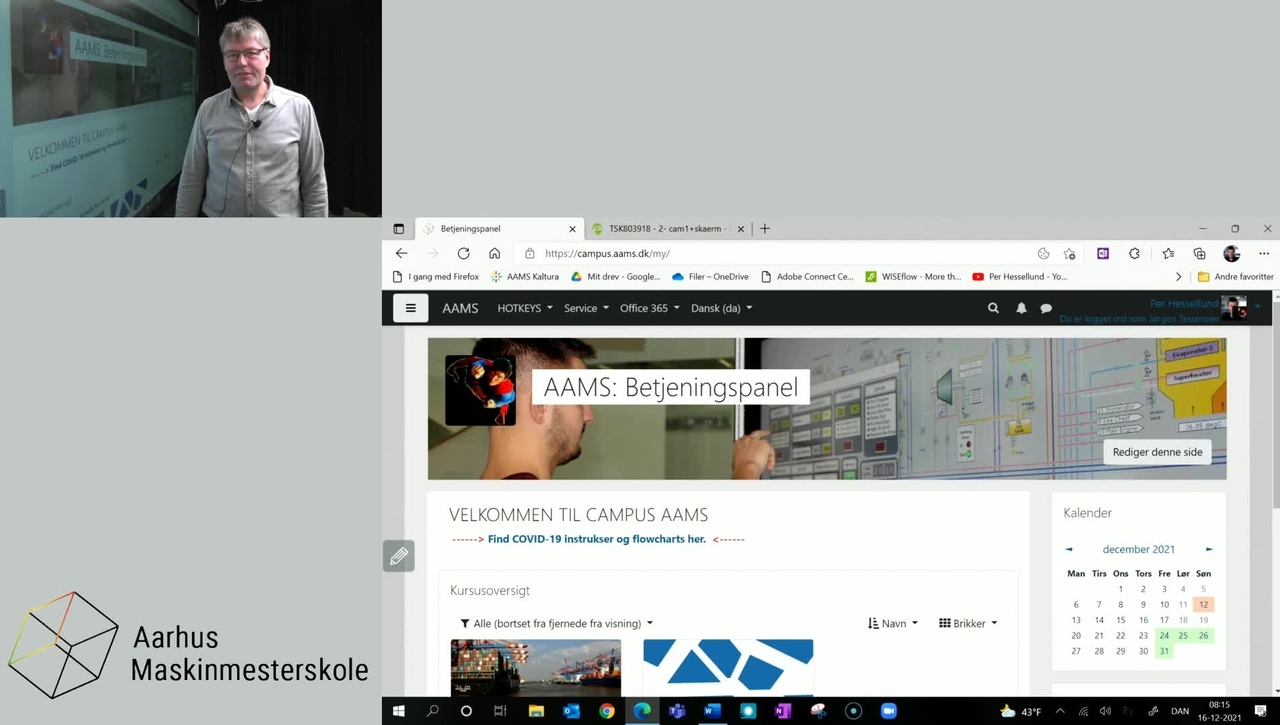Viewport: 1280px width, 725px height.
Task: Open the Navn sort dropdown
Action: [x=893, y=623]
